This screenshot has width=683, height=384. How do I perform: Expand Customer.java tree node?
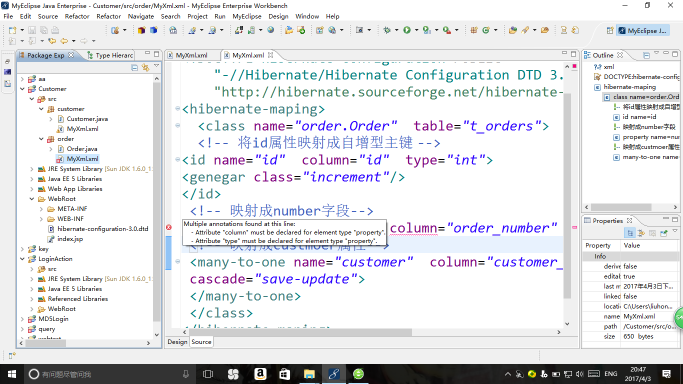tap(51, 119)
